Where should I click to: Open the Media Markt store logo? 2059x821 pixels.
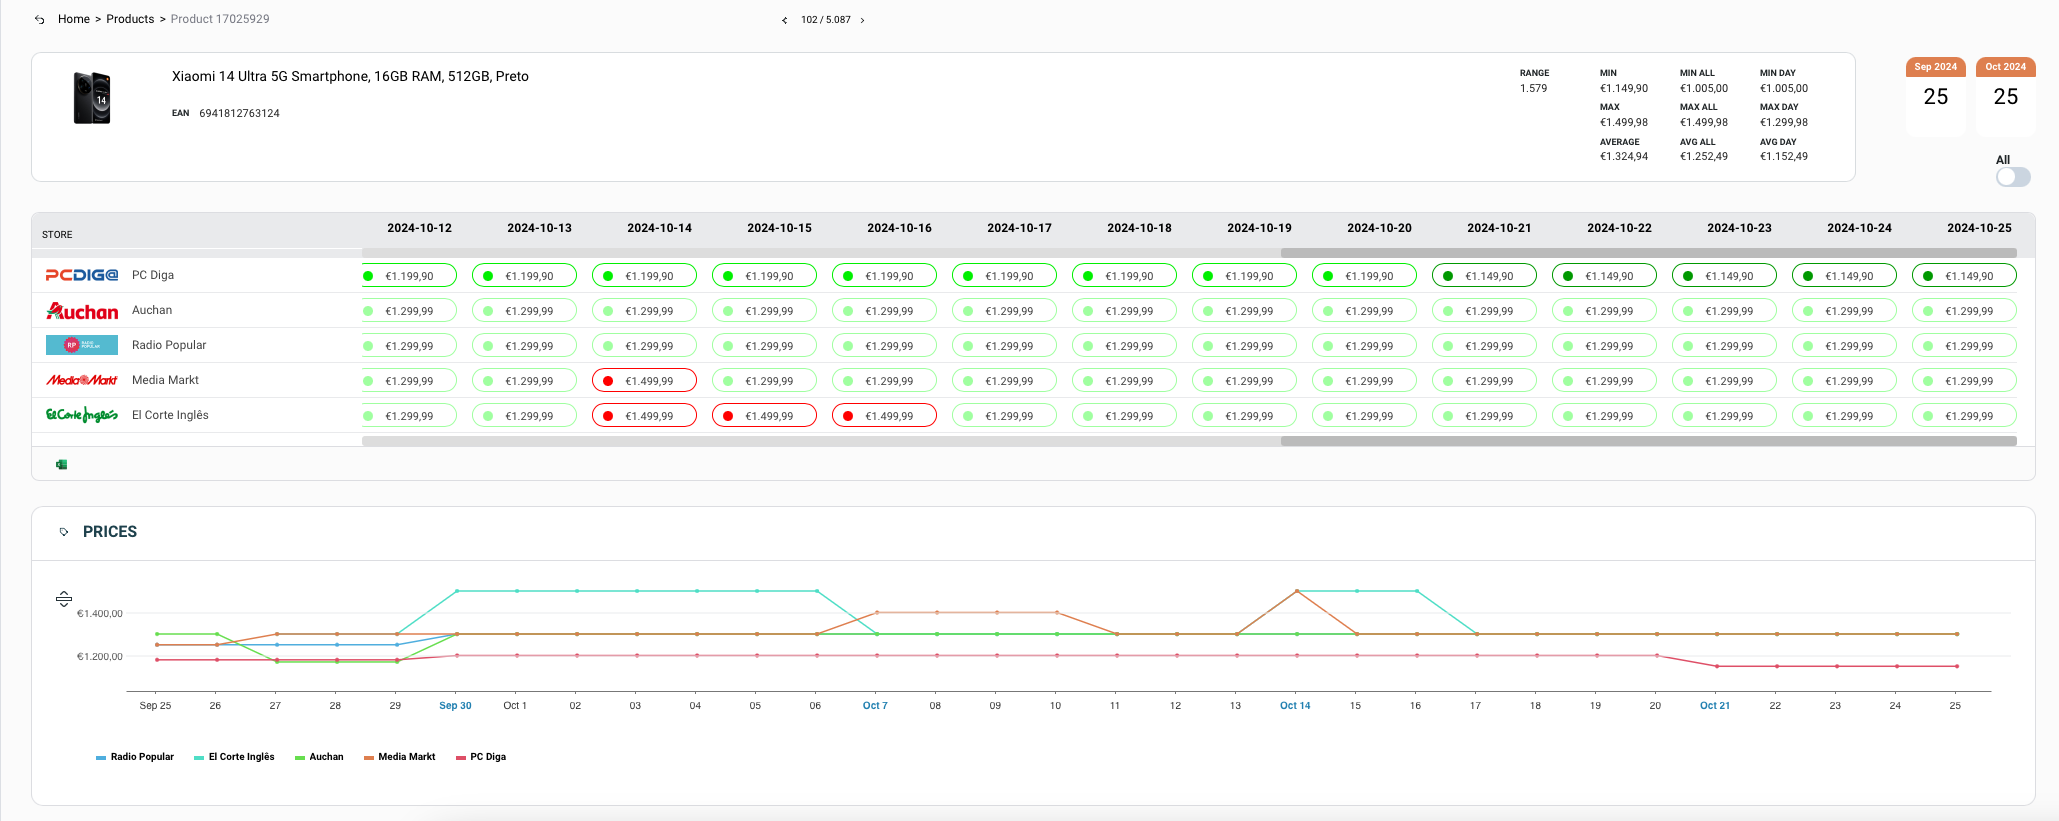[82, 380]
